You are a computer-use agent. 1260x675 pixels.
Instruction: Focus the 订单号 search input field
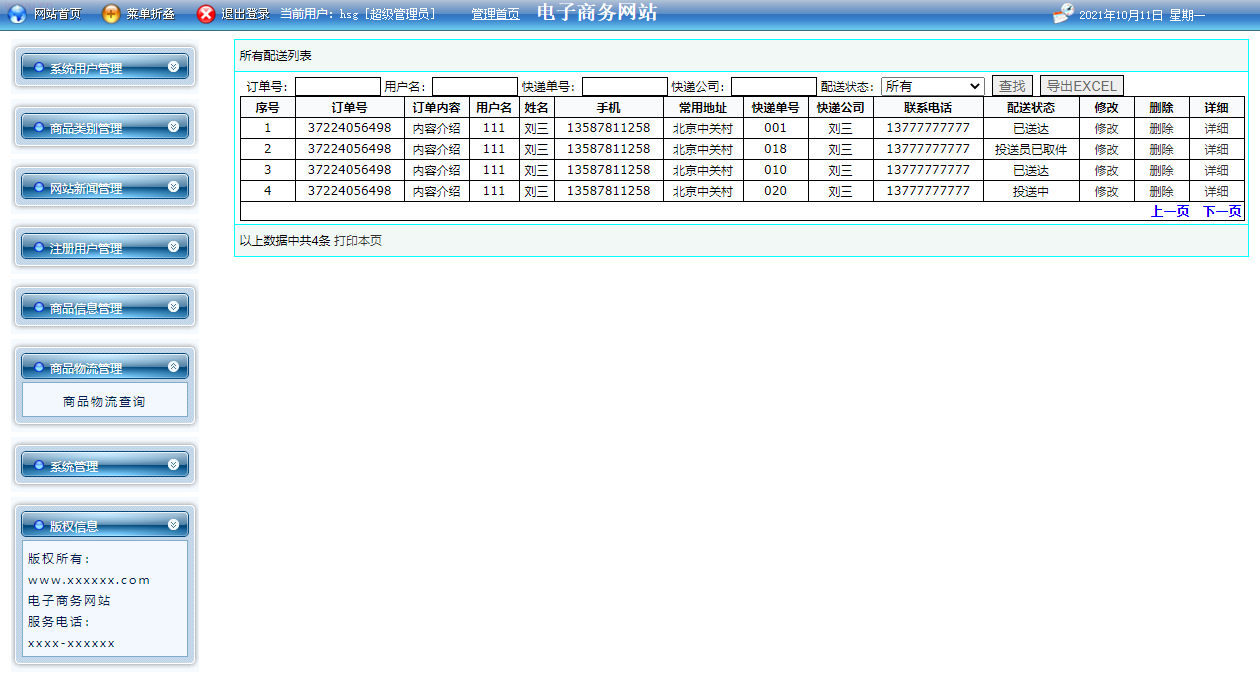click(337, 87)
